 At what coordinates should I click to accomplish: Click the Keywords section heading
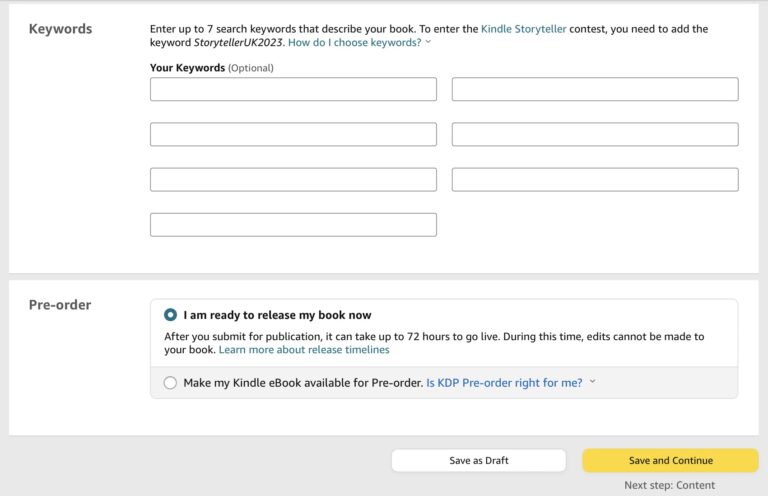click(x=60, y=29)
